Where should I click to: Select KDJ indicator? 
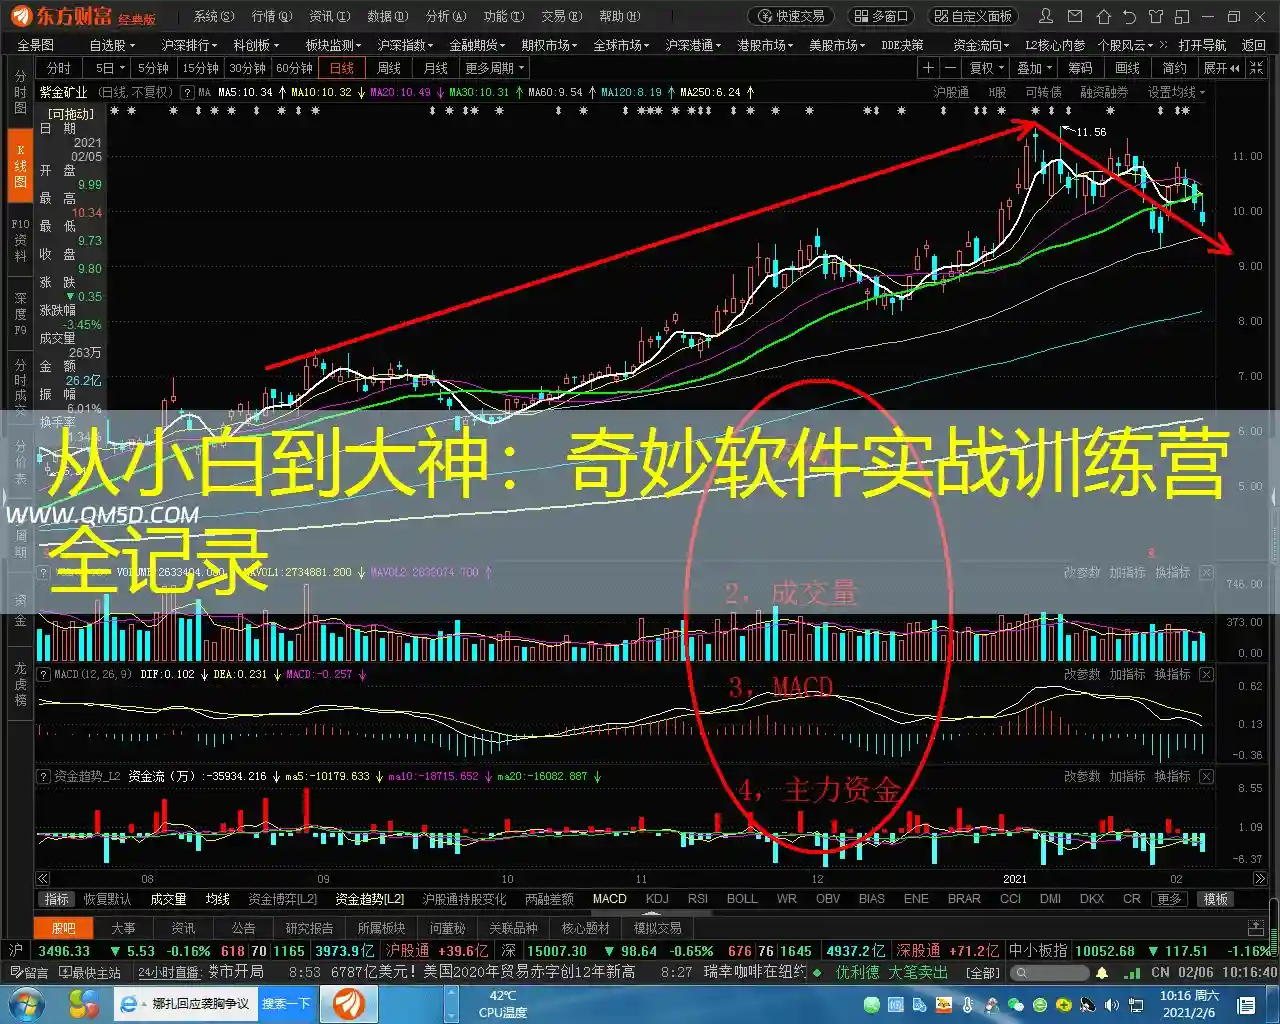point(657,899)
